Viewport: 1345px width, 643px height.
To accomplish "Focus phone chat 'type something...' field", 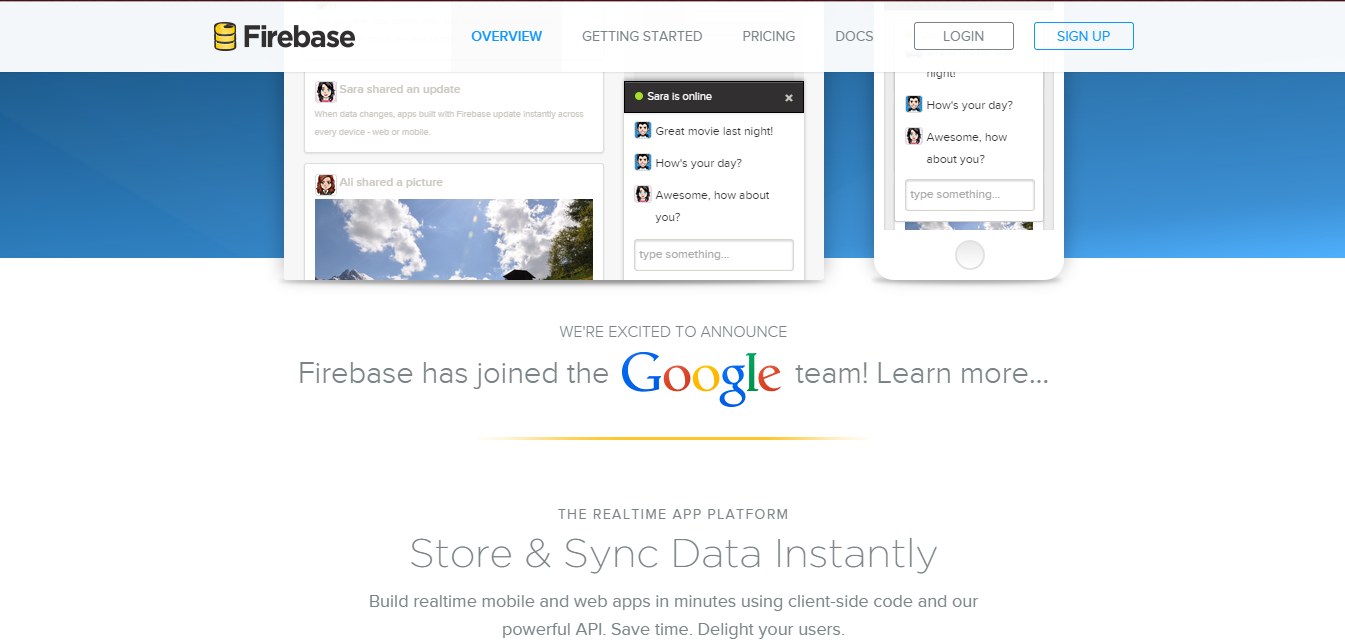I will [970, 195].
